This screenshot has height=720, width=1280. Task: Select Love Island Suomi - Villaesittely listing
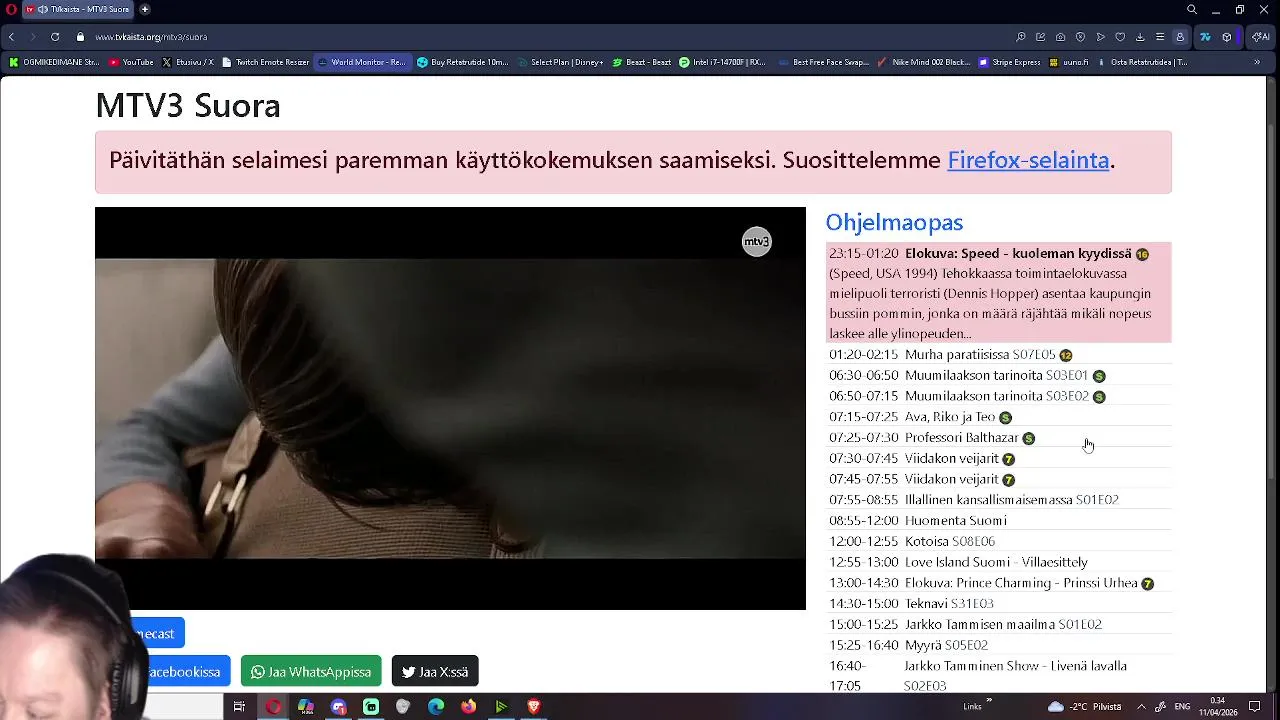click(999, 562)
